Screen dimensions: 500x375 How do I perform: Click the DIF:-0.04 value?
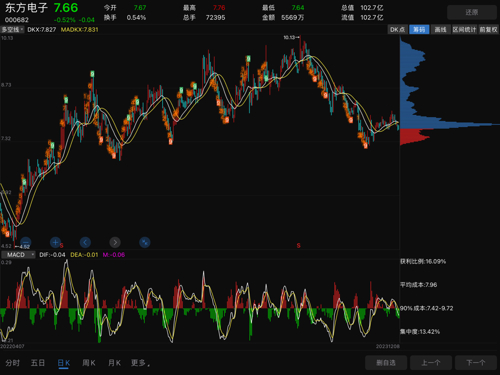52,255
